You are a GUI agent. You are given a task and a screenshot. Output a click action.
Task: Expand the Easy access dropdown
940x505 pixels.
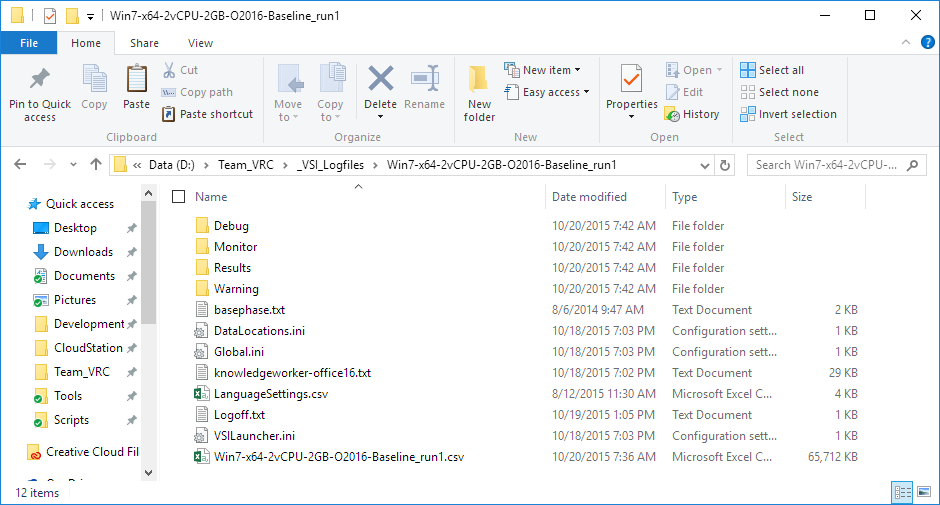tap(586, 92)
